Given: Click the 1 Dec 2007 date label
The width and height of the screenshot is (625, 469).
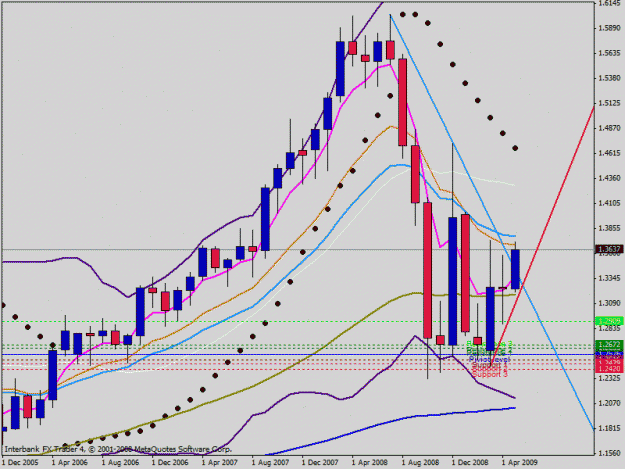Looking at the screenshot, I should [320, 463].
